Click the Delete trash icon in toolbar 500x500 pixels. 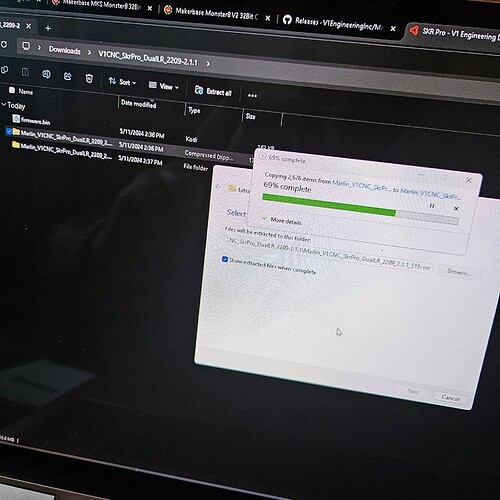89,78
